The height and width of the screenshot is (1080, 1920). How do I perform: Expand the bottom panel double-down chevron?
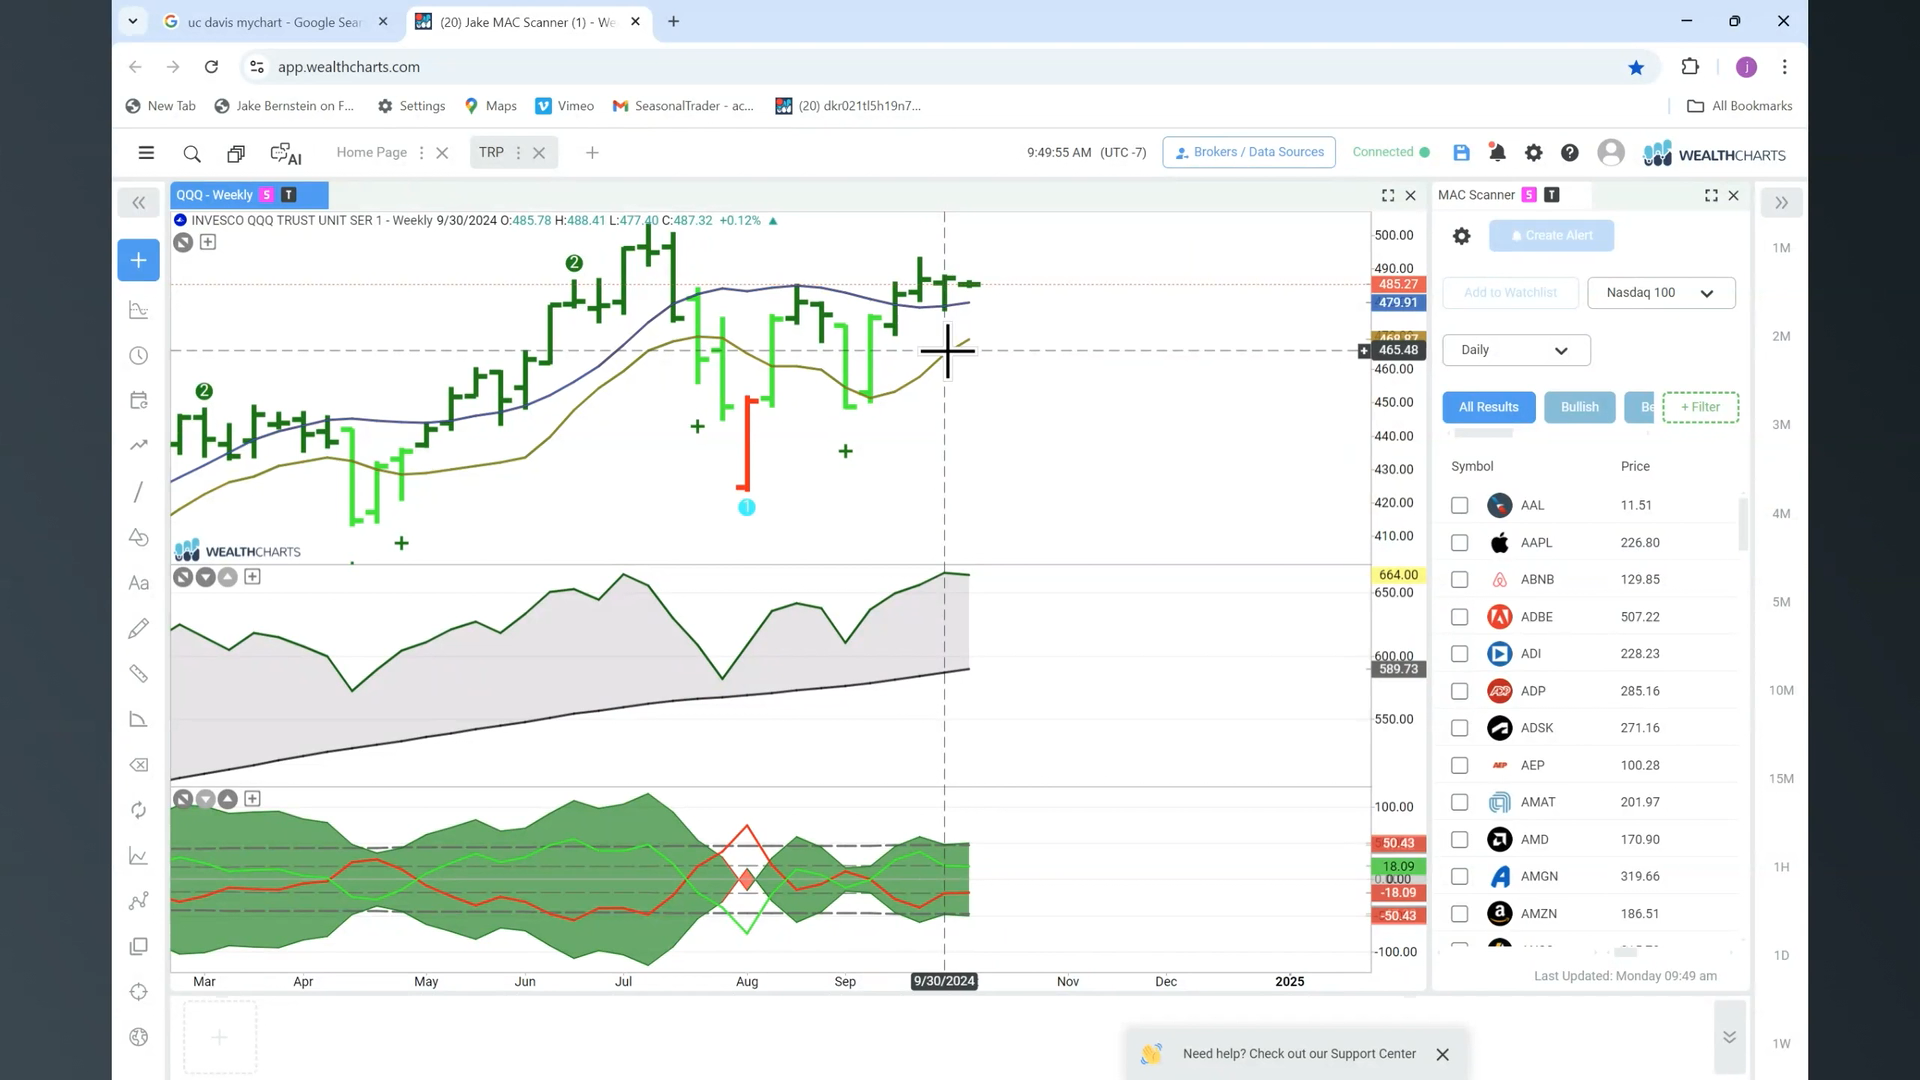click(x=1729, y=1037)
